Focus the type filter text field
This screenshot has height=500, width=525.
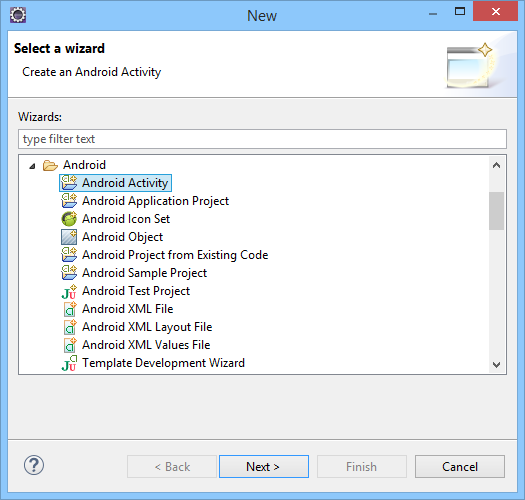(262, 139)
